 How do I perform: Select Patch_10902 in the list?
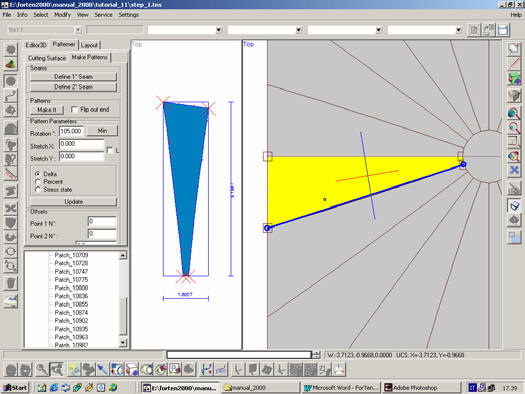tap(71, 321)
